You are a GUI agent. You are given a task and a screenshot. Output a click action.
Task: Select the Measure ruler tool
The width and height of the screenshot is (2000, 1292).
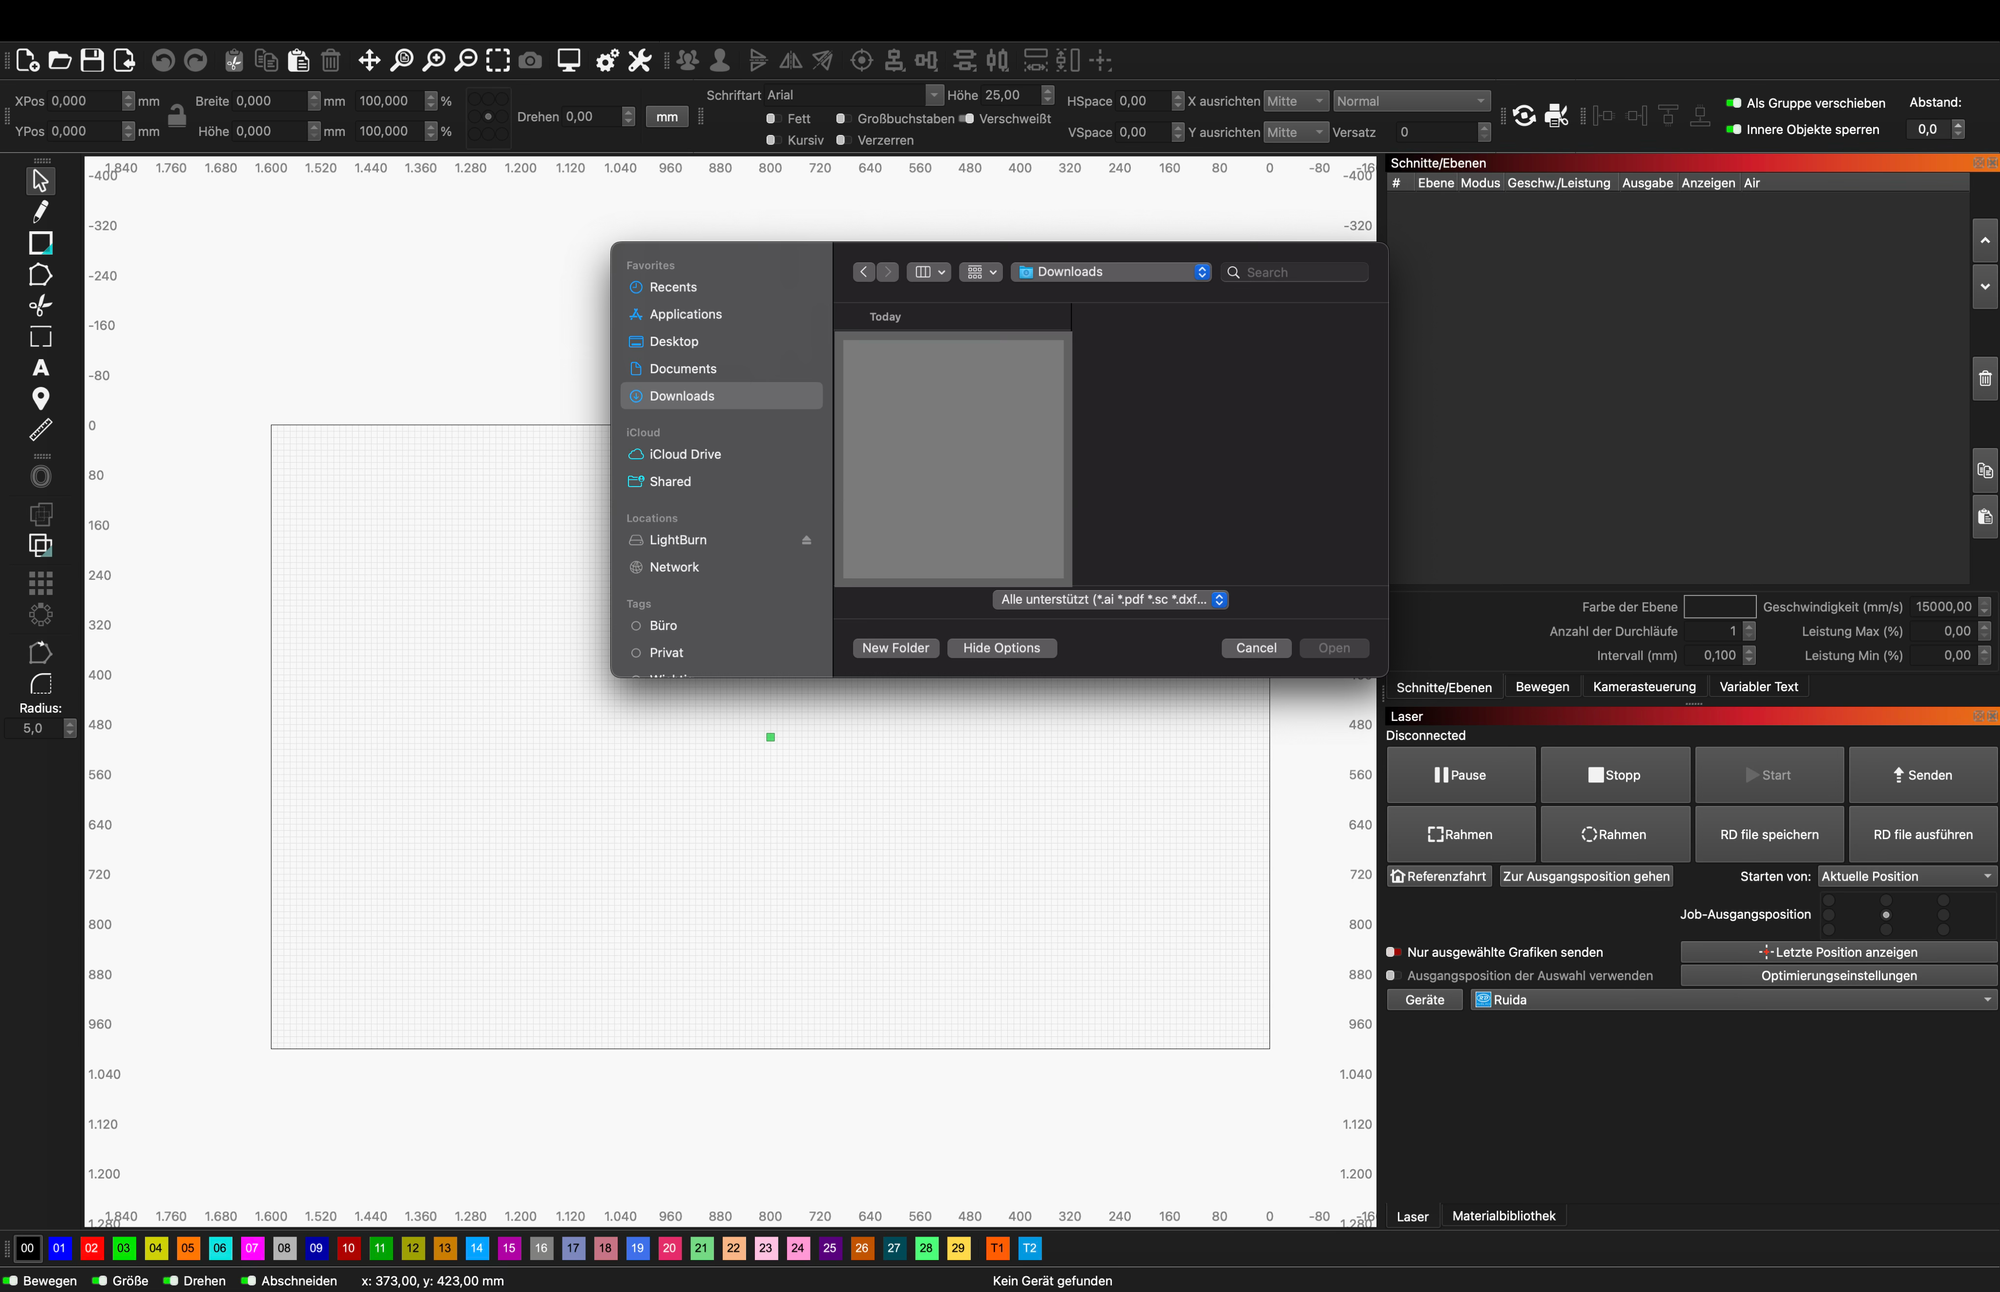click(x=40, y=430)
